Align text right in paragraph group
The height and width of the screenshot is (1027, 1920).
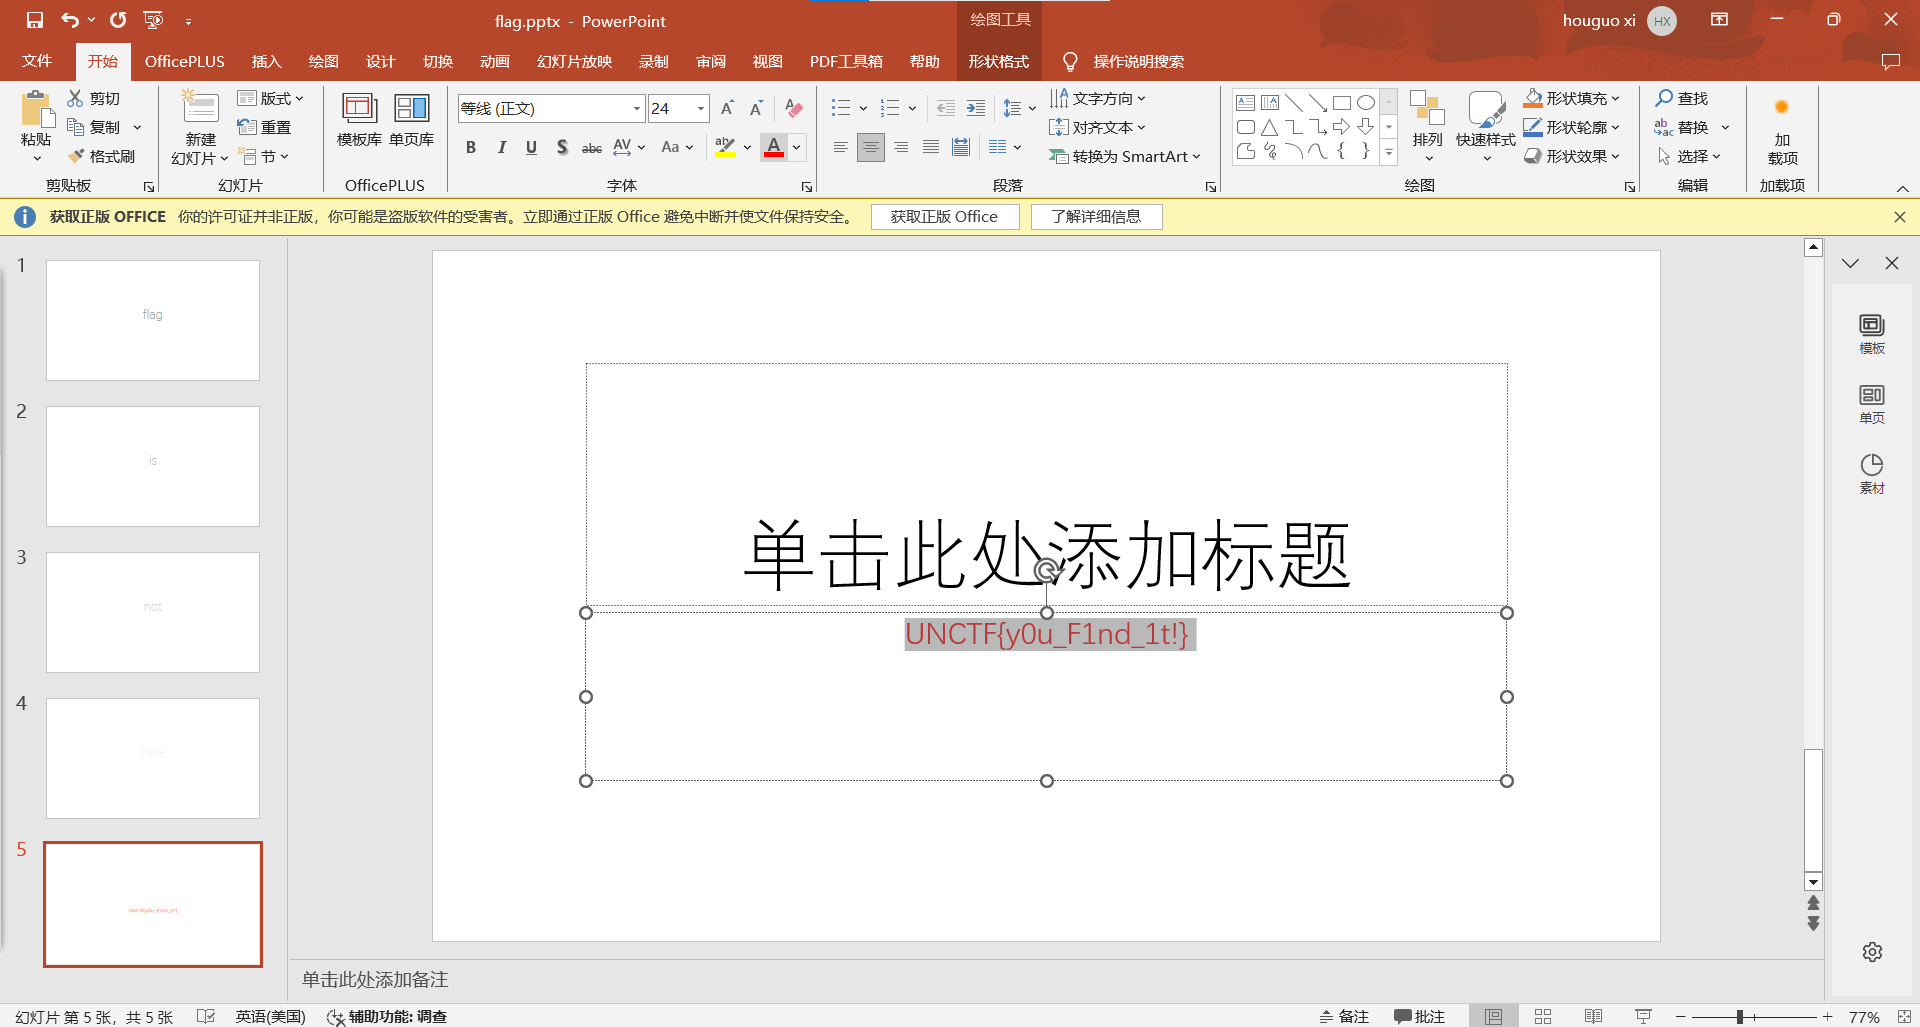pos(901,147)
